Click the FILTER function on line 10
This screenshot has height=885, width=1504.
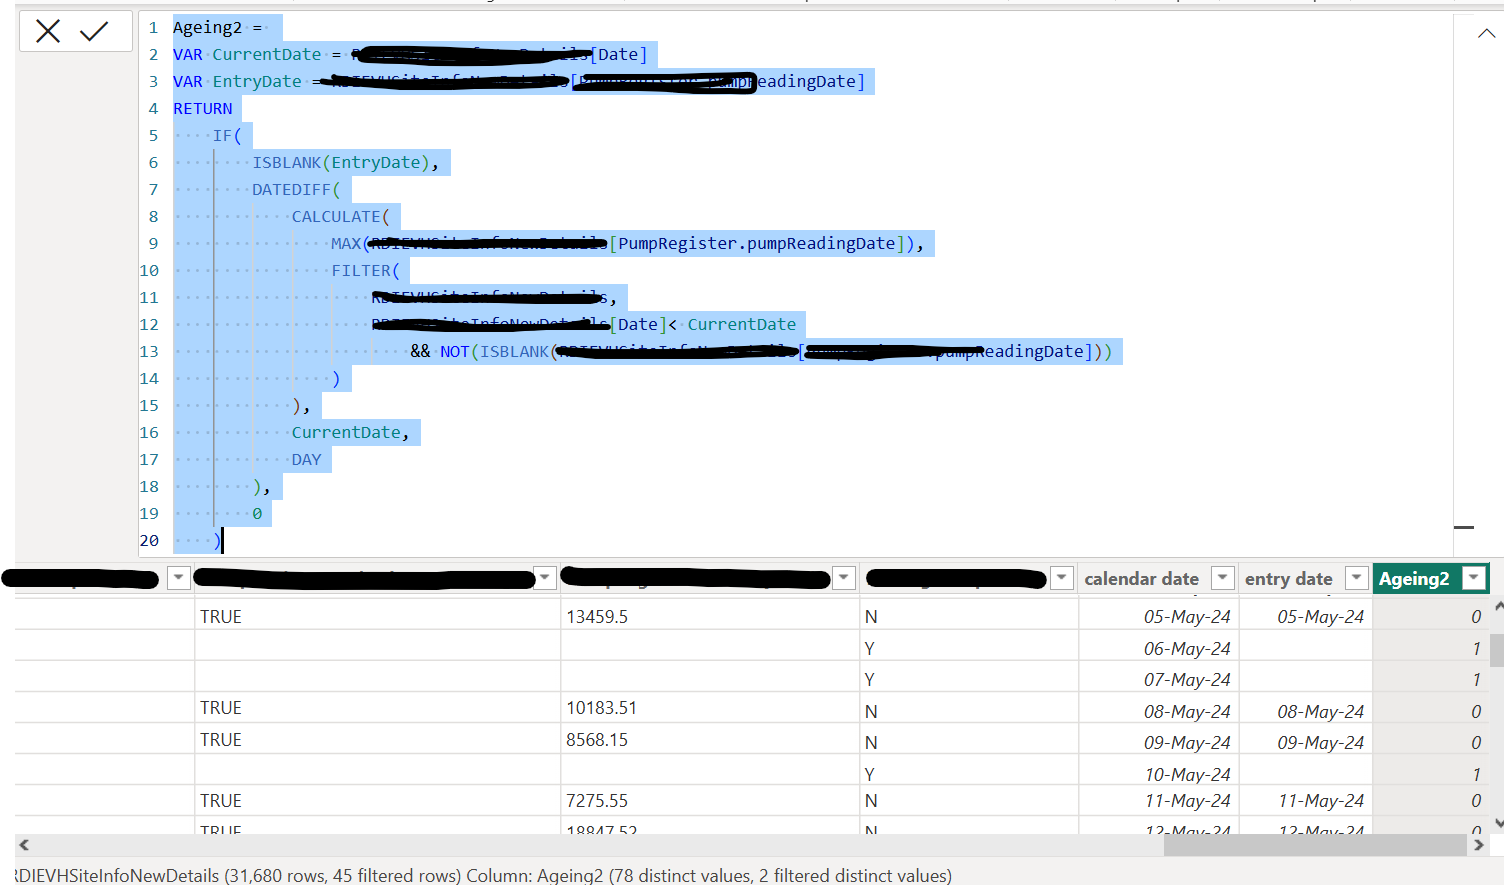click(x=361, y=270)
